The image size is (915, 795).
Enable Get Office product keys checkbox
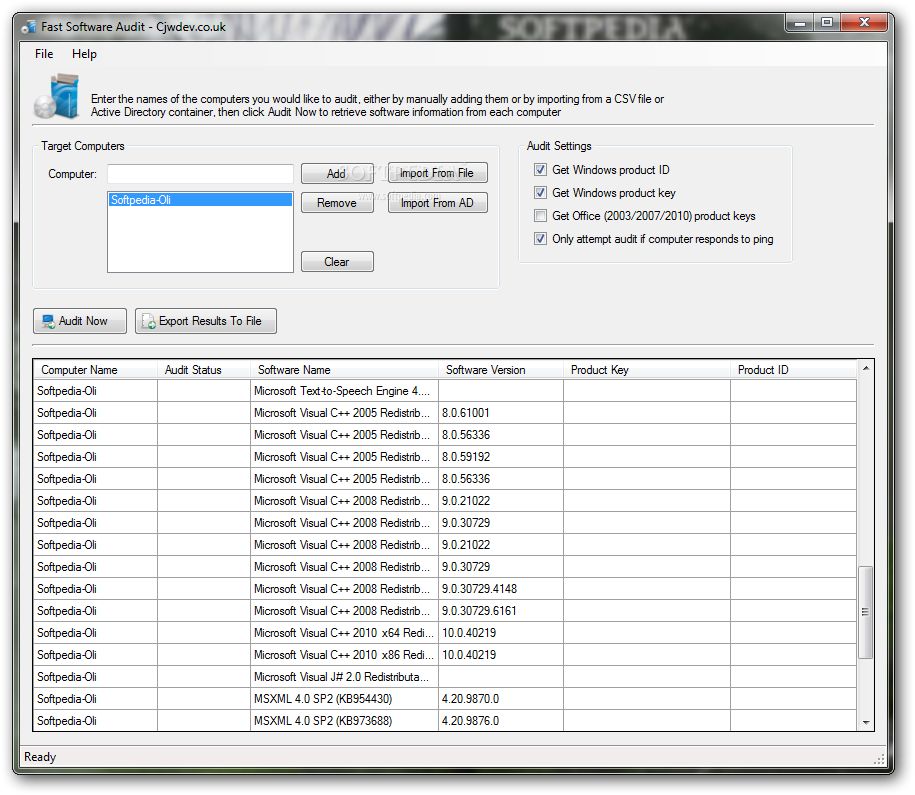tap(540, 216)
